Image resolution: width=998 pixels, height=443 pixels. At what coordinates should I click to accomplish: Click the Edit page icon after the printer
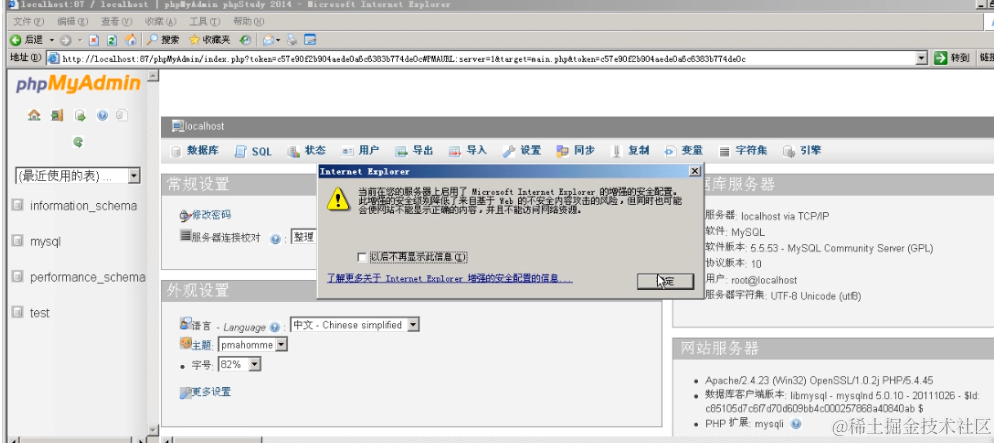tap(310, 40)
